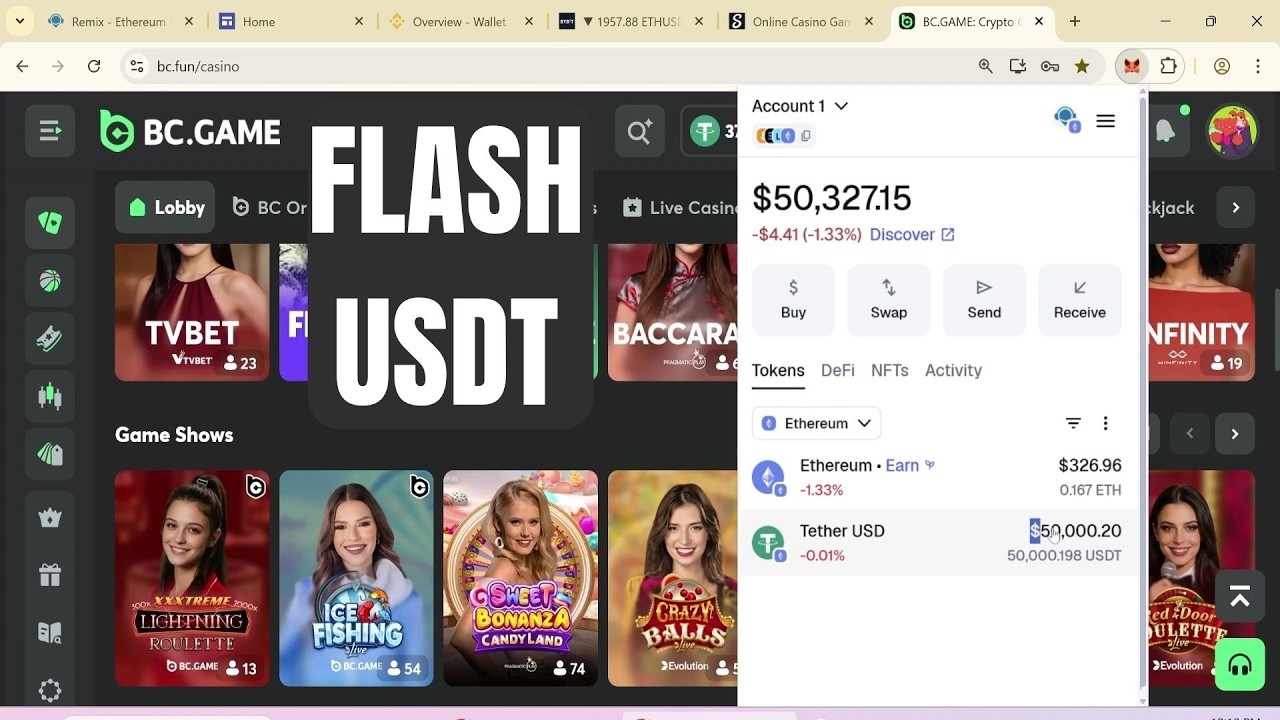1280x720 pixels.
Task: Click the MetaMask network globe icon
Action: (x=1066, y=119)
